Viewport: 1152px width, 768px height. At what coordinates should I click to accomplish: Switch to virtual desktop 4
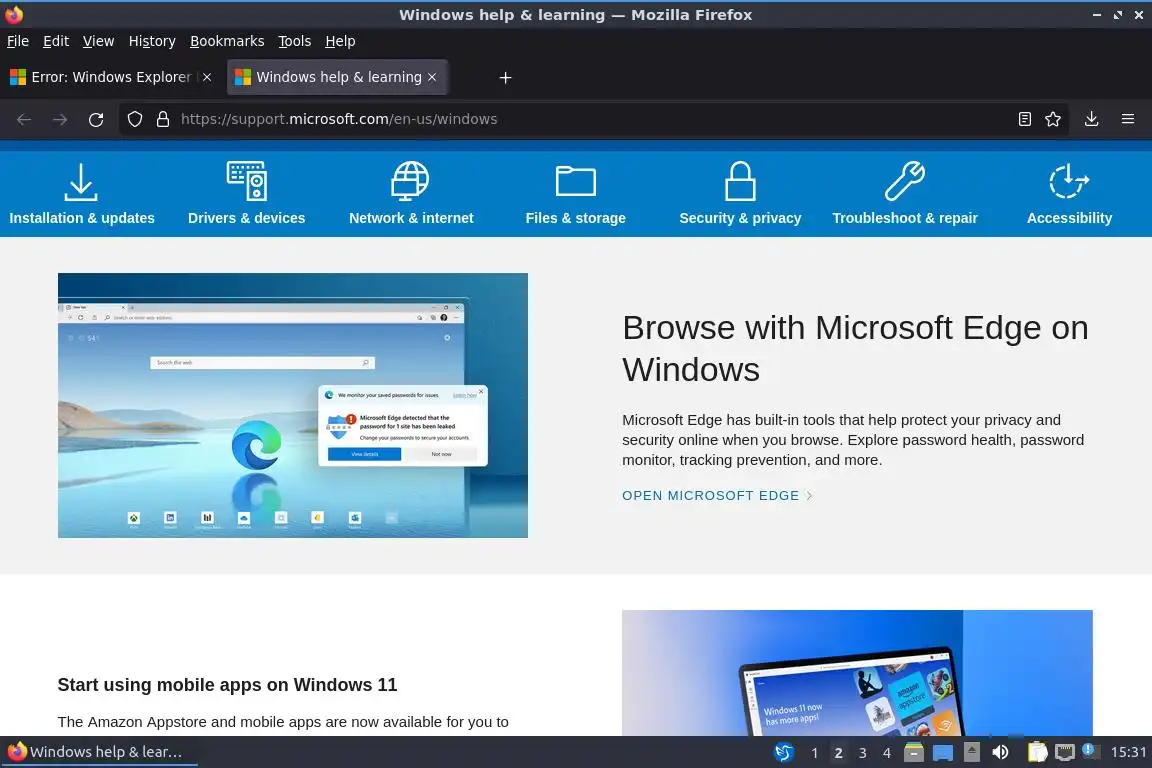pyautogui.click(x=887, y=753)
